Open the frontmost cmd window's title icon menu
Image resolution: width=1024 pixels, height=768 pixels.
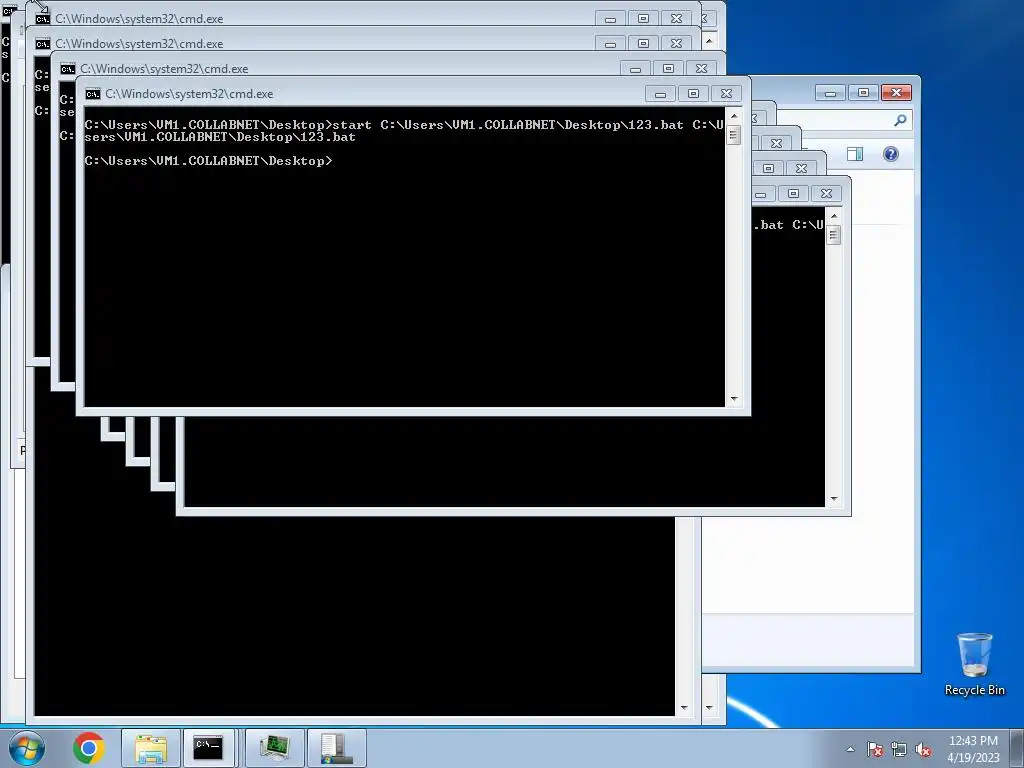(93, 94)
